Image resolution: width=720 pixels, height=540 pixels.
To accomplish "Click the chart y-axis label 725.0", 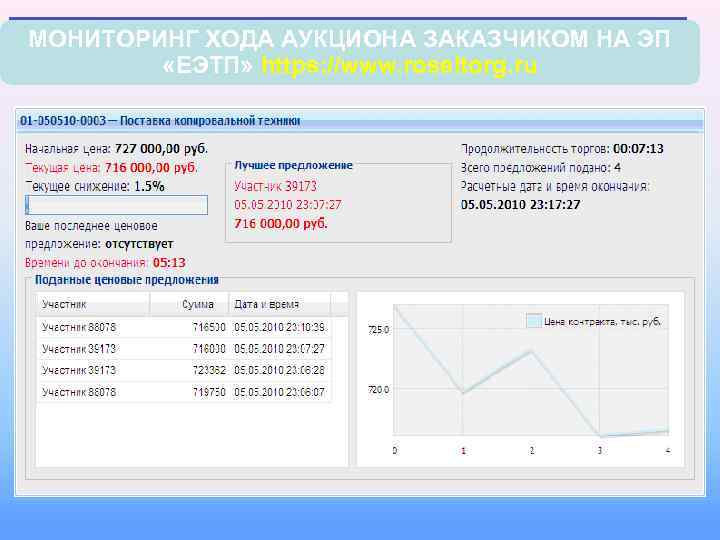I will [379, 330].
